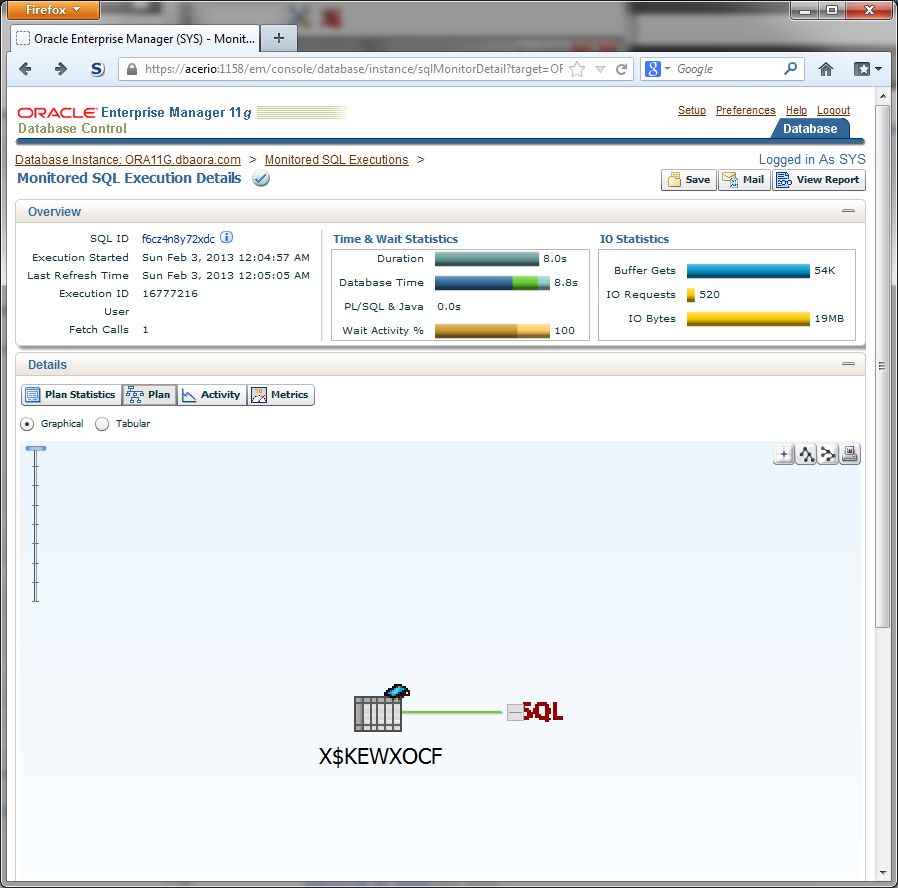Go to the browser Home page
This screenshot has width=898, height=888.
(x=826, y=69)
